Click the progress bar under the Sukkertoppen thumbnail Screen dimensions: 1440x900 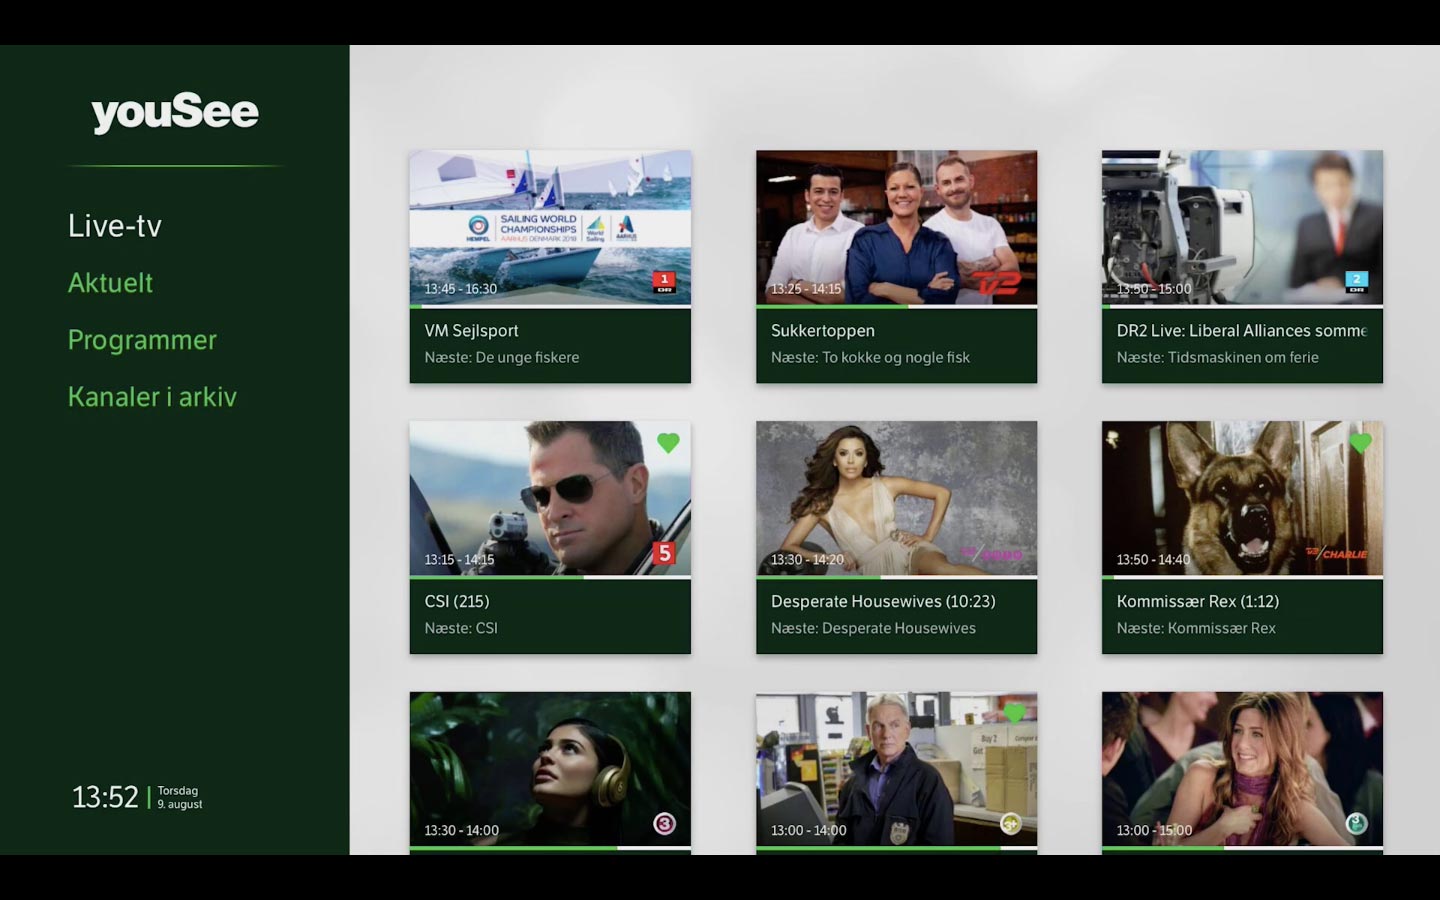896,306
